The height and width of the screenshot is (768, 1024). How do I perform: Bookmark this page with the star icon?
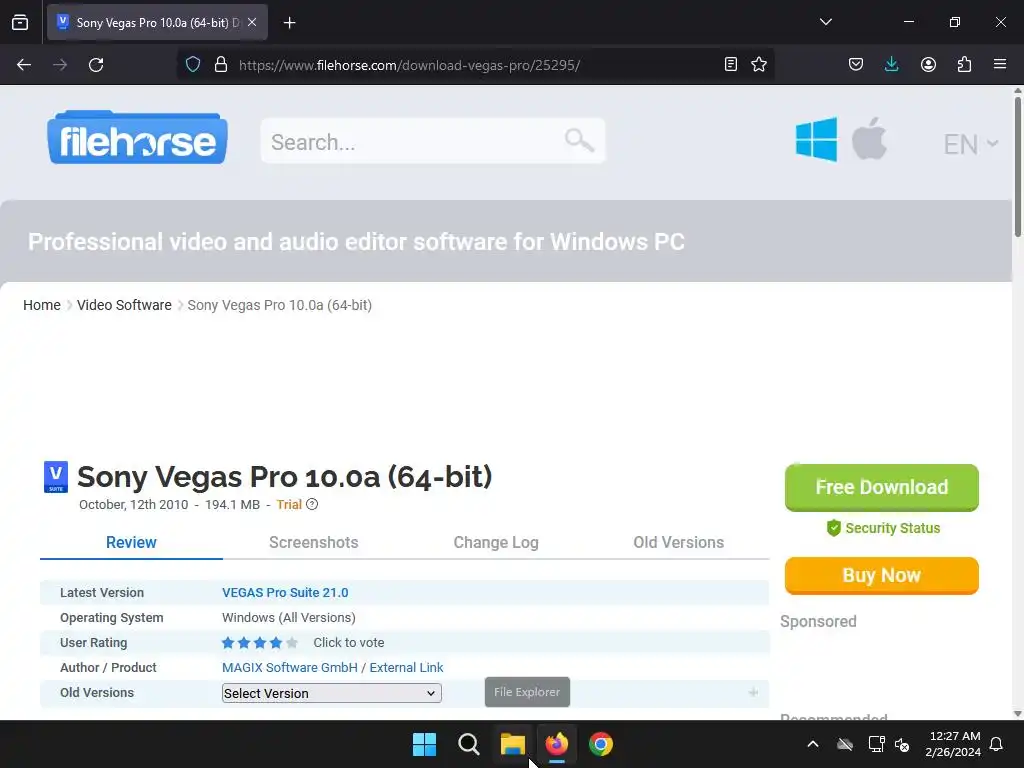(x=759, y=65)
